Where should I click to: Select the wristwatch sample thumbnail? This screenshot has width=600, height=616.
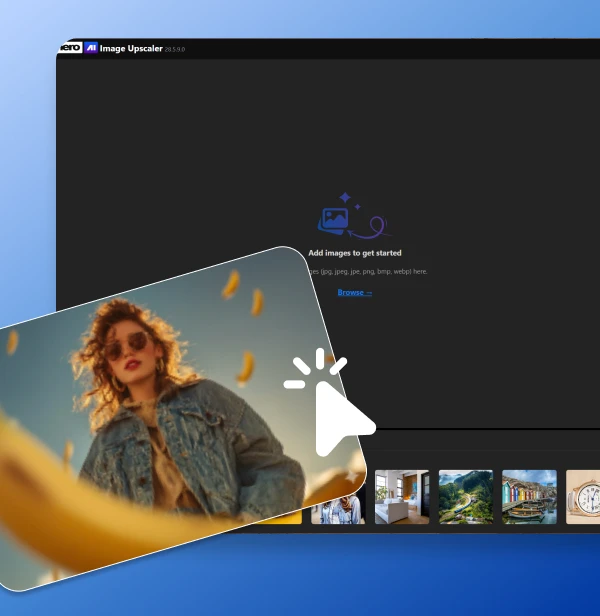coord(583,497)
